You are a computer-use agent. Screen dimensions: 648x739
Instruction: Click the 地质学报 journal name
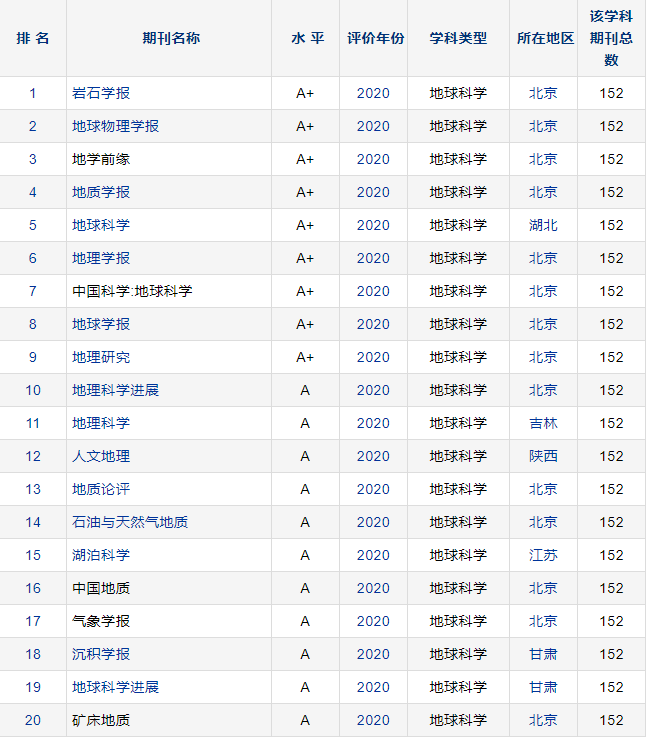coord(101,192)
